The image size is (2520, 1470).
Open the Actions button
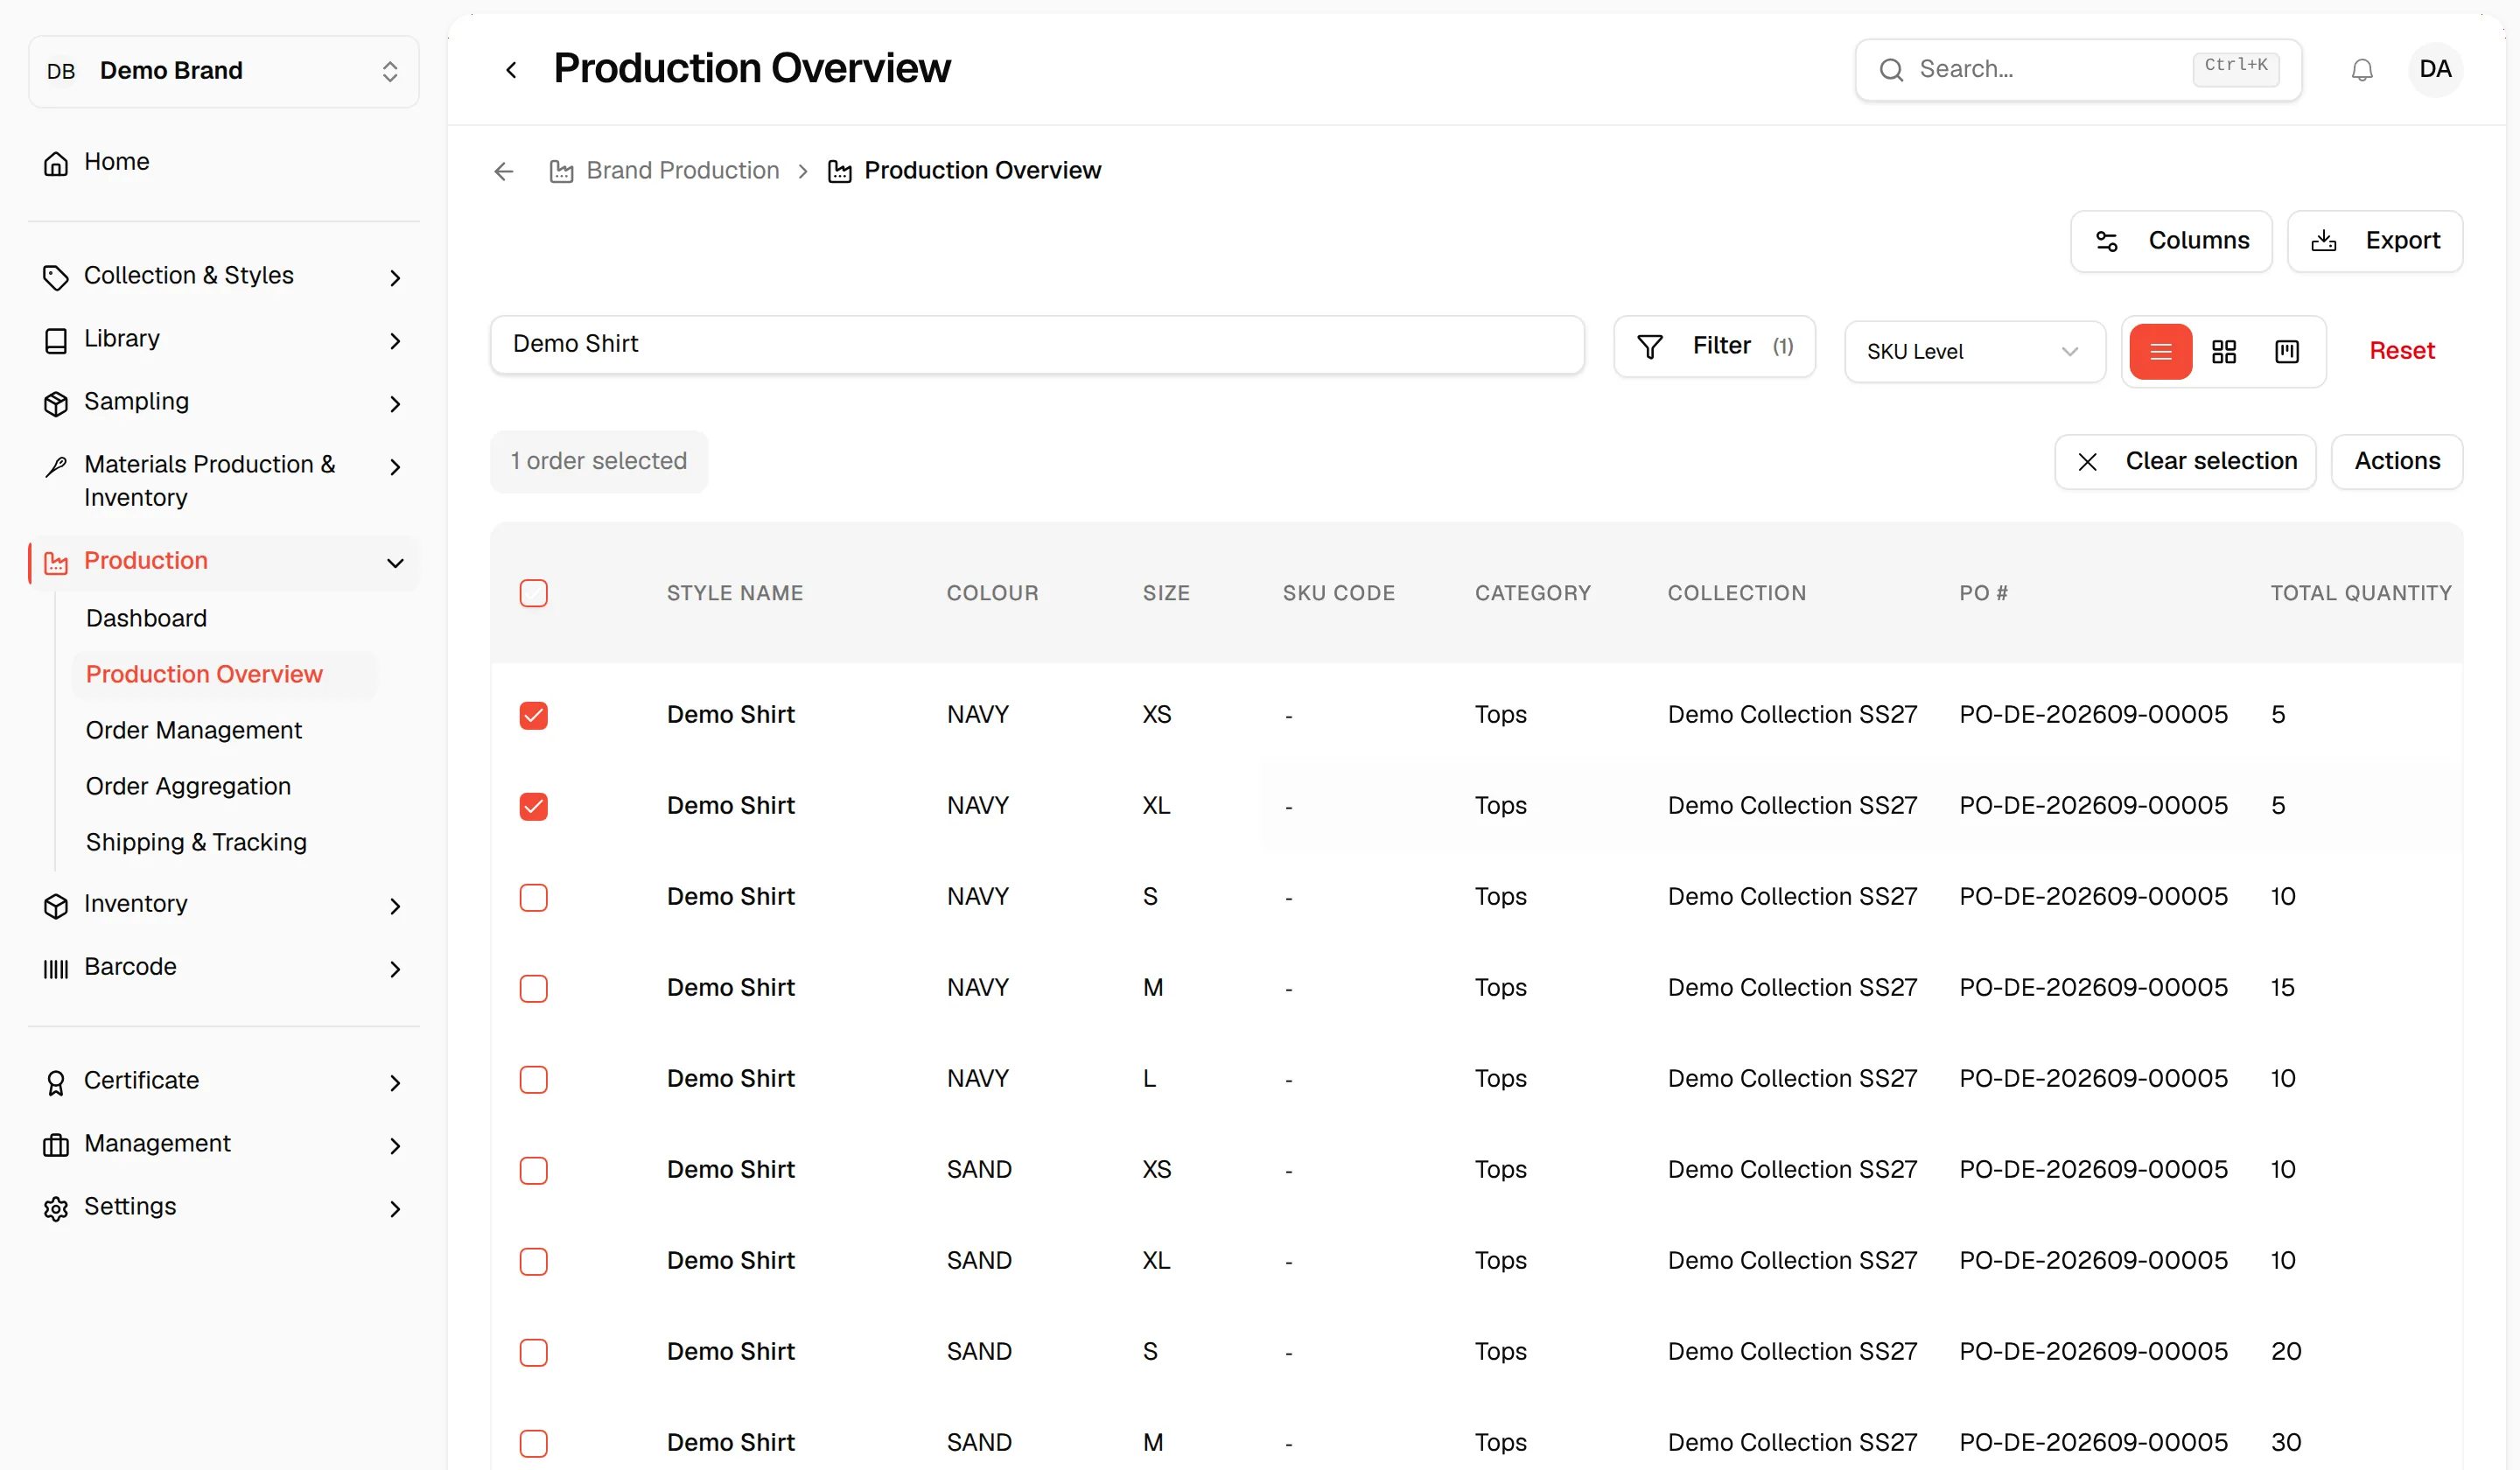[x=2396, y=461]
